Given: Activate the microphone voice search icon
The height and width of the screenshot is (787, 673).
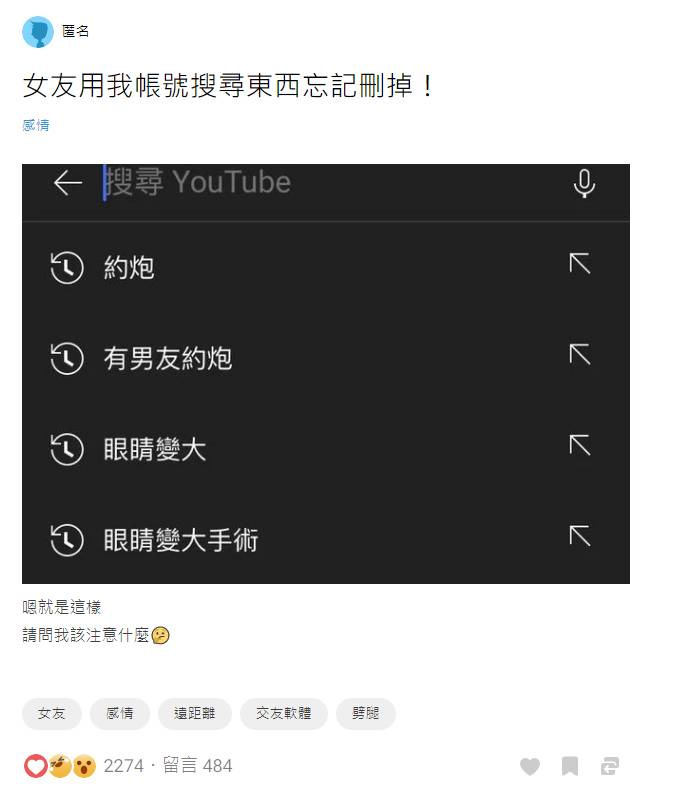Looking at the screenshot, I should [584, 183].
